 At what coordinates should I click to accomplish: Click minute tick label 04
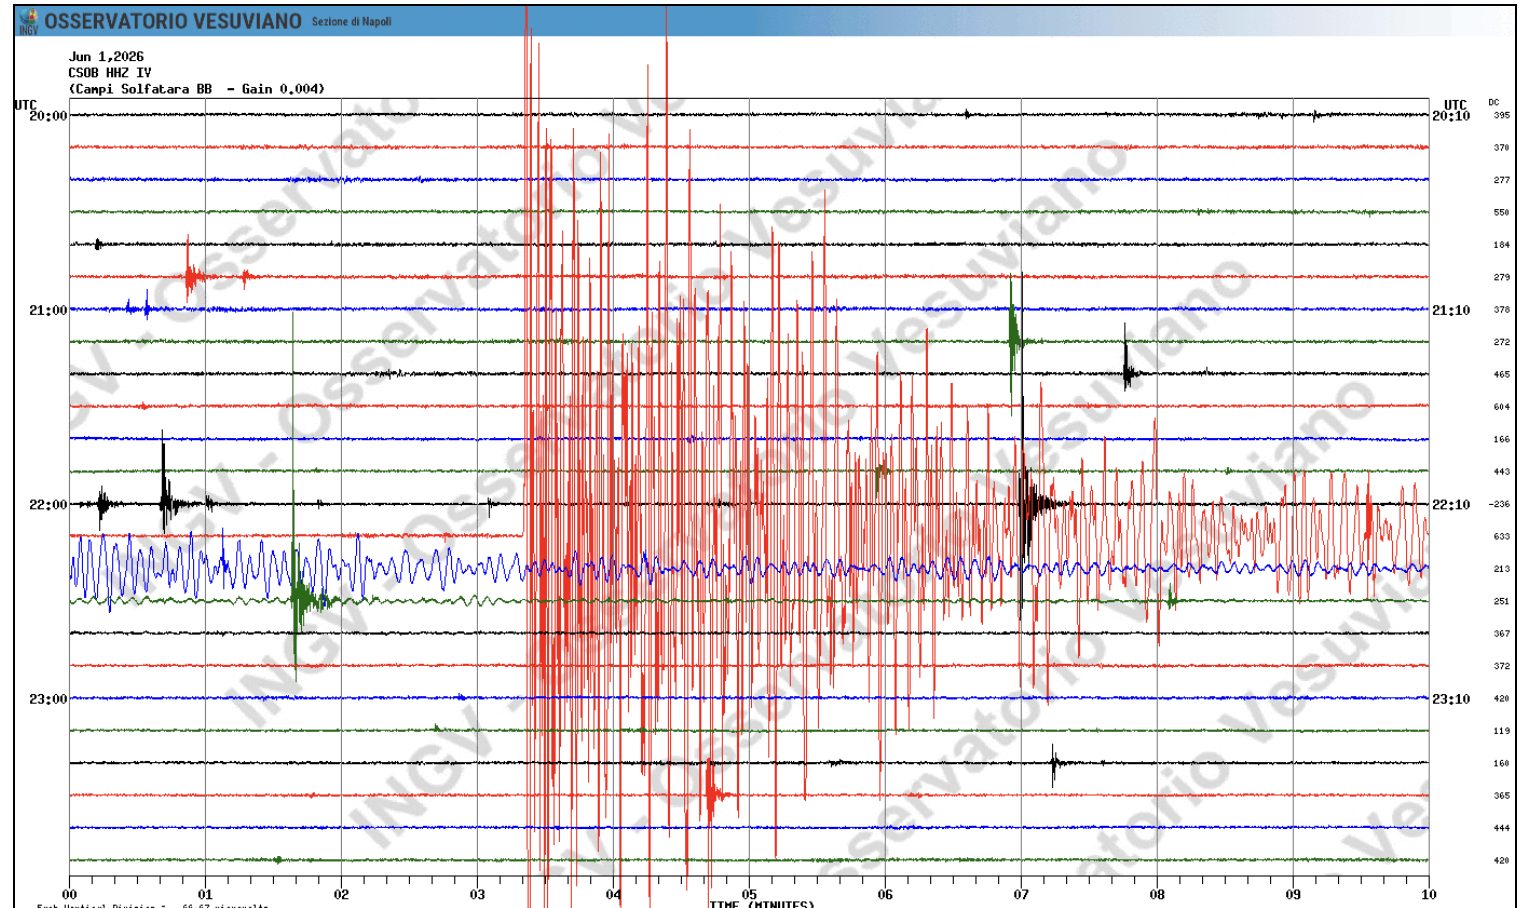[613, 894]
